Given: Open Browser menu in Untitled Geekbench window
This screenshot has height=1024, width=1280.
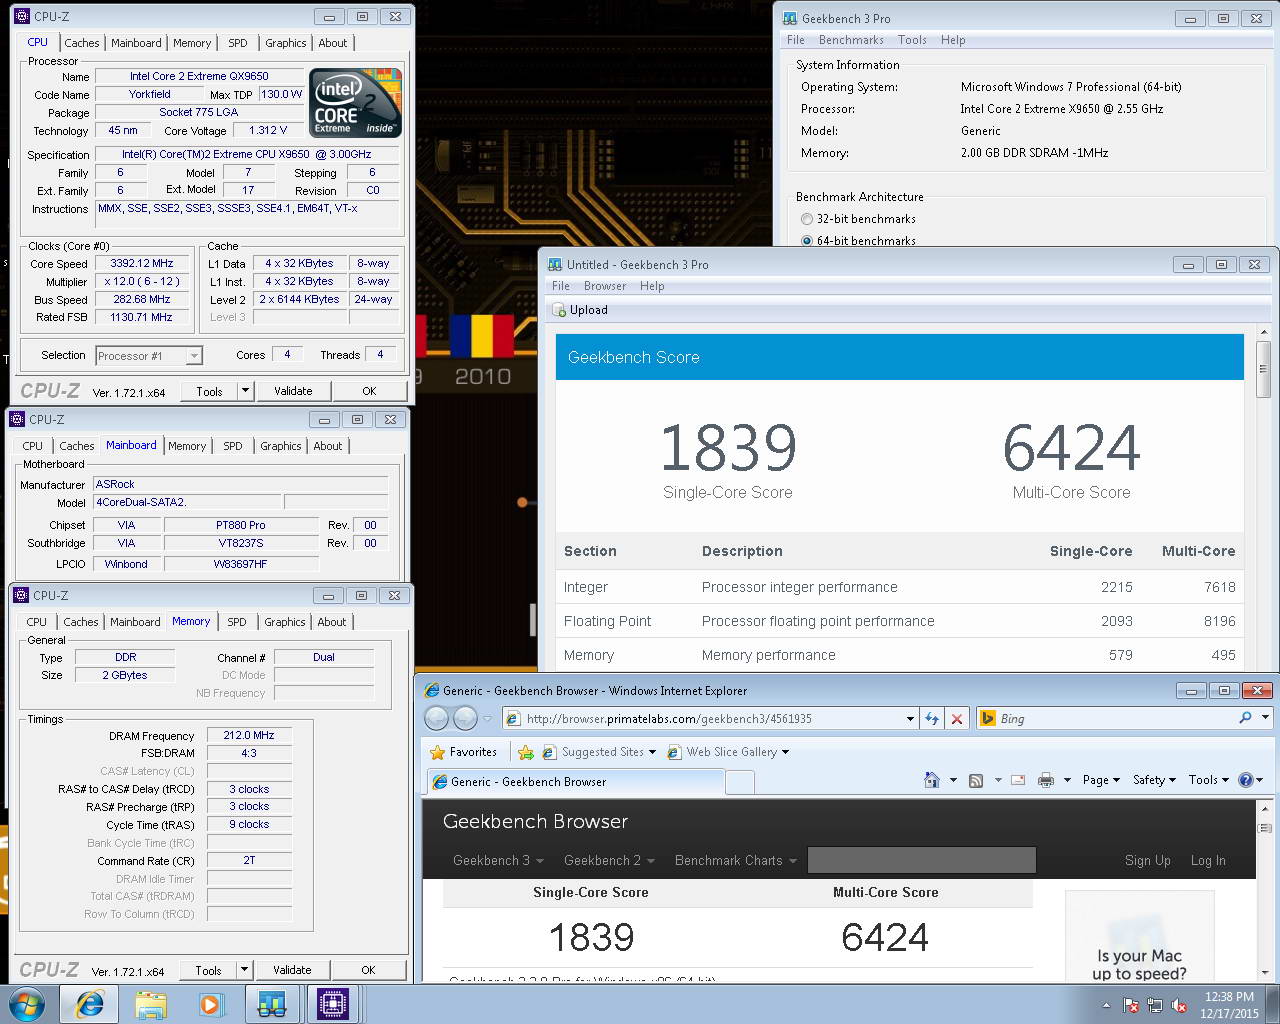Looking at the screenshot, I should (605, 286).
